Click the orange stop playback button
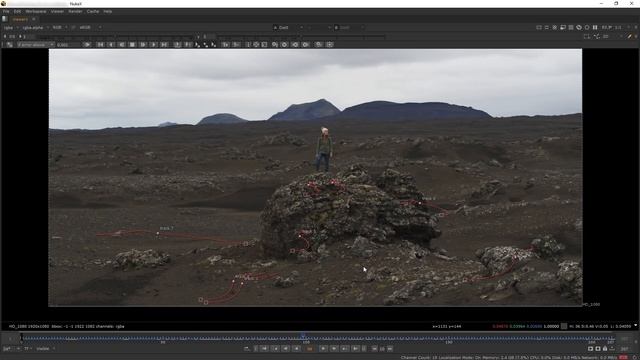Screen dimensions: 640x360 (x=310, y=349)
